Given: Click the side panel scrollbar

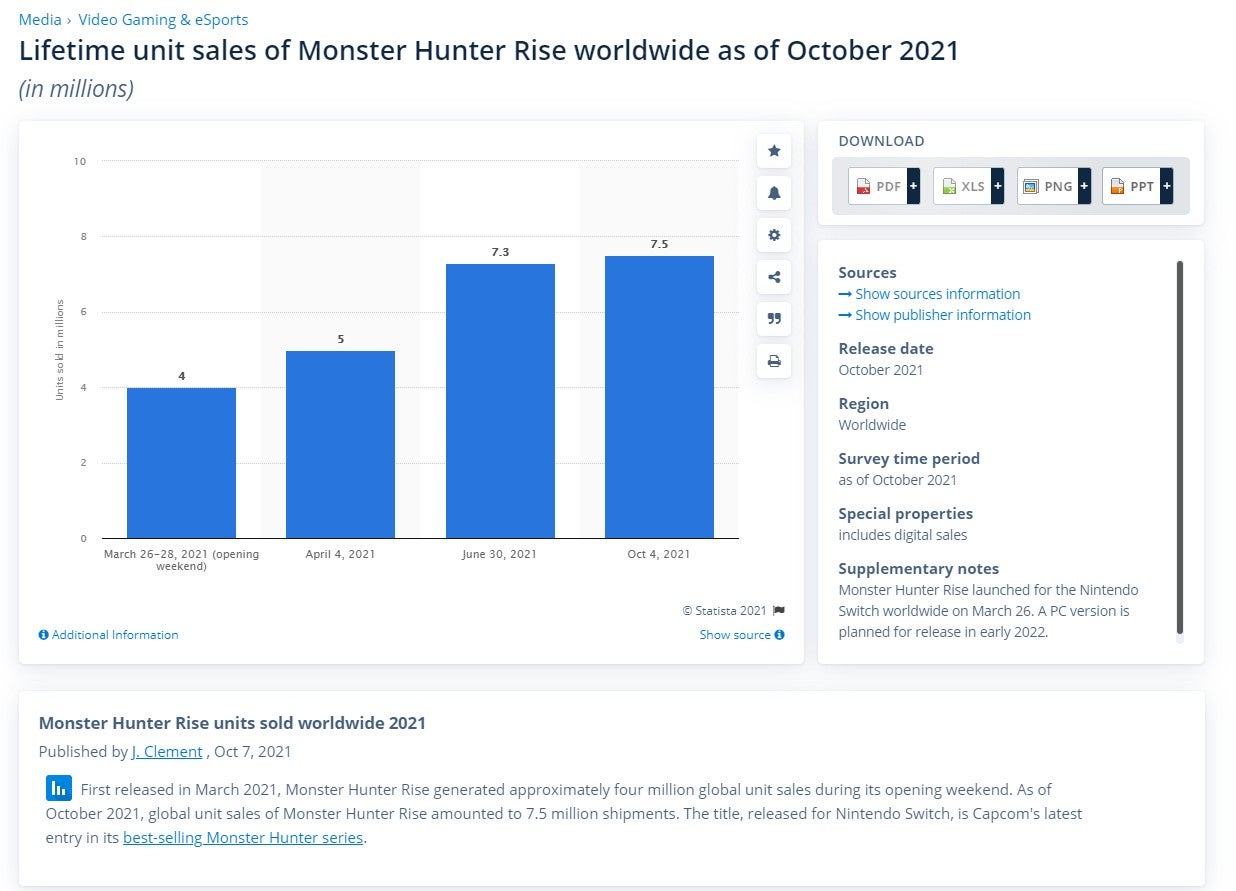Looking at the screenshot, I should (1180, 447).
